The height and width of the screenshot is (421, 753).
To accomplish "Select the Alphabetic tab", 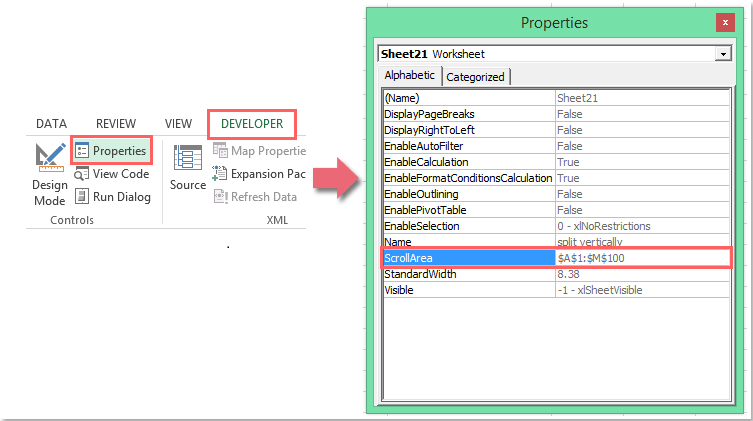I will point(411,76).
